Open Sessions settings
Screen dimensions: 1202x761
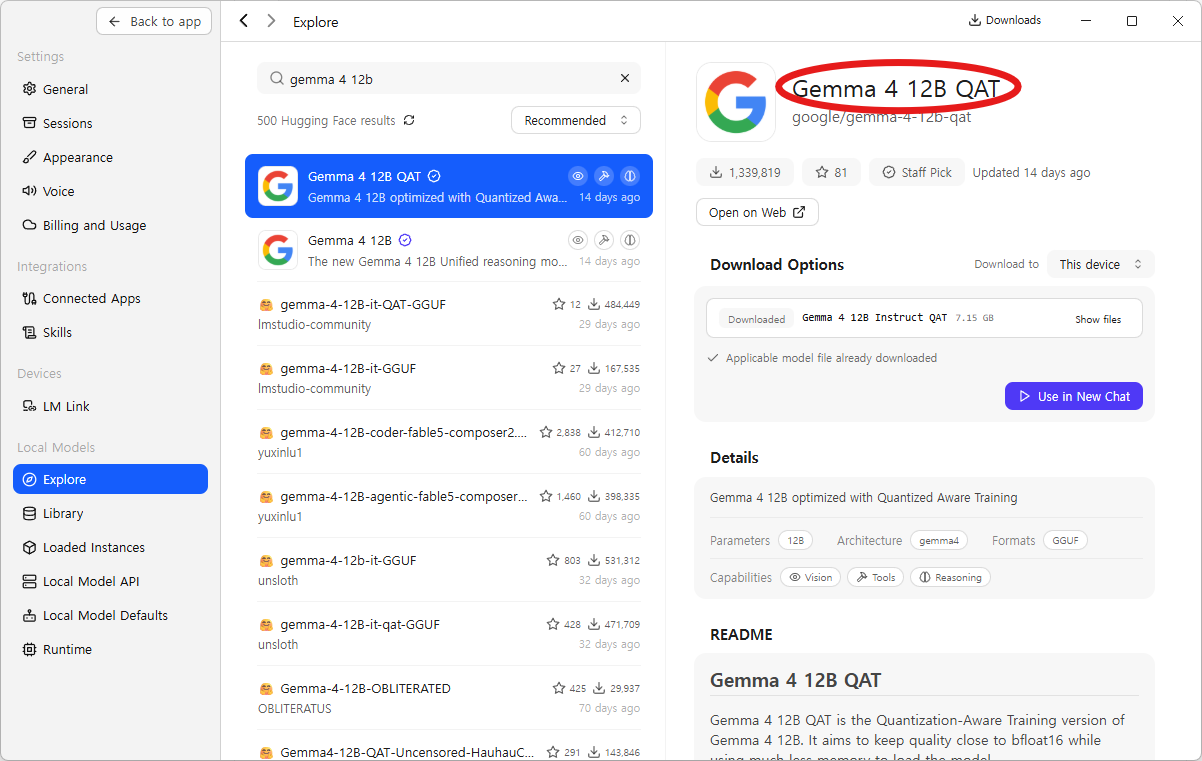(x=110, y=123)
